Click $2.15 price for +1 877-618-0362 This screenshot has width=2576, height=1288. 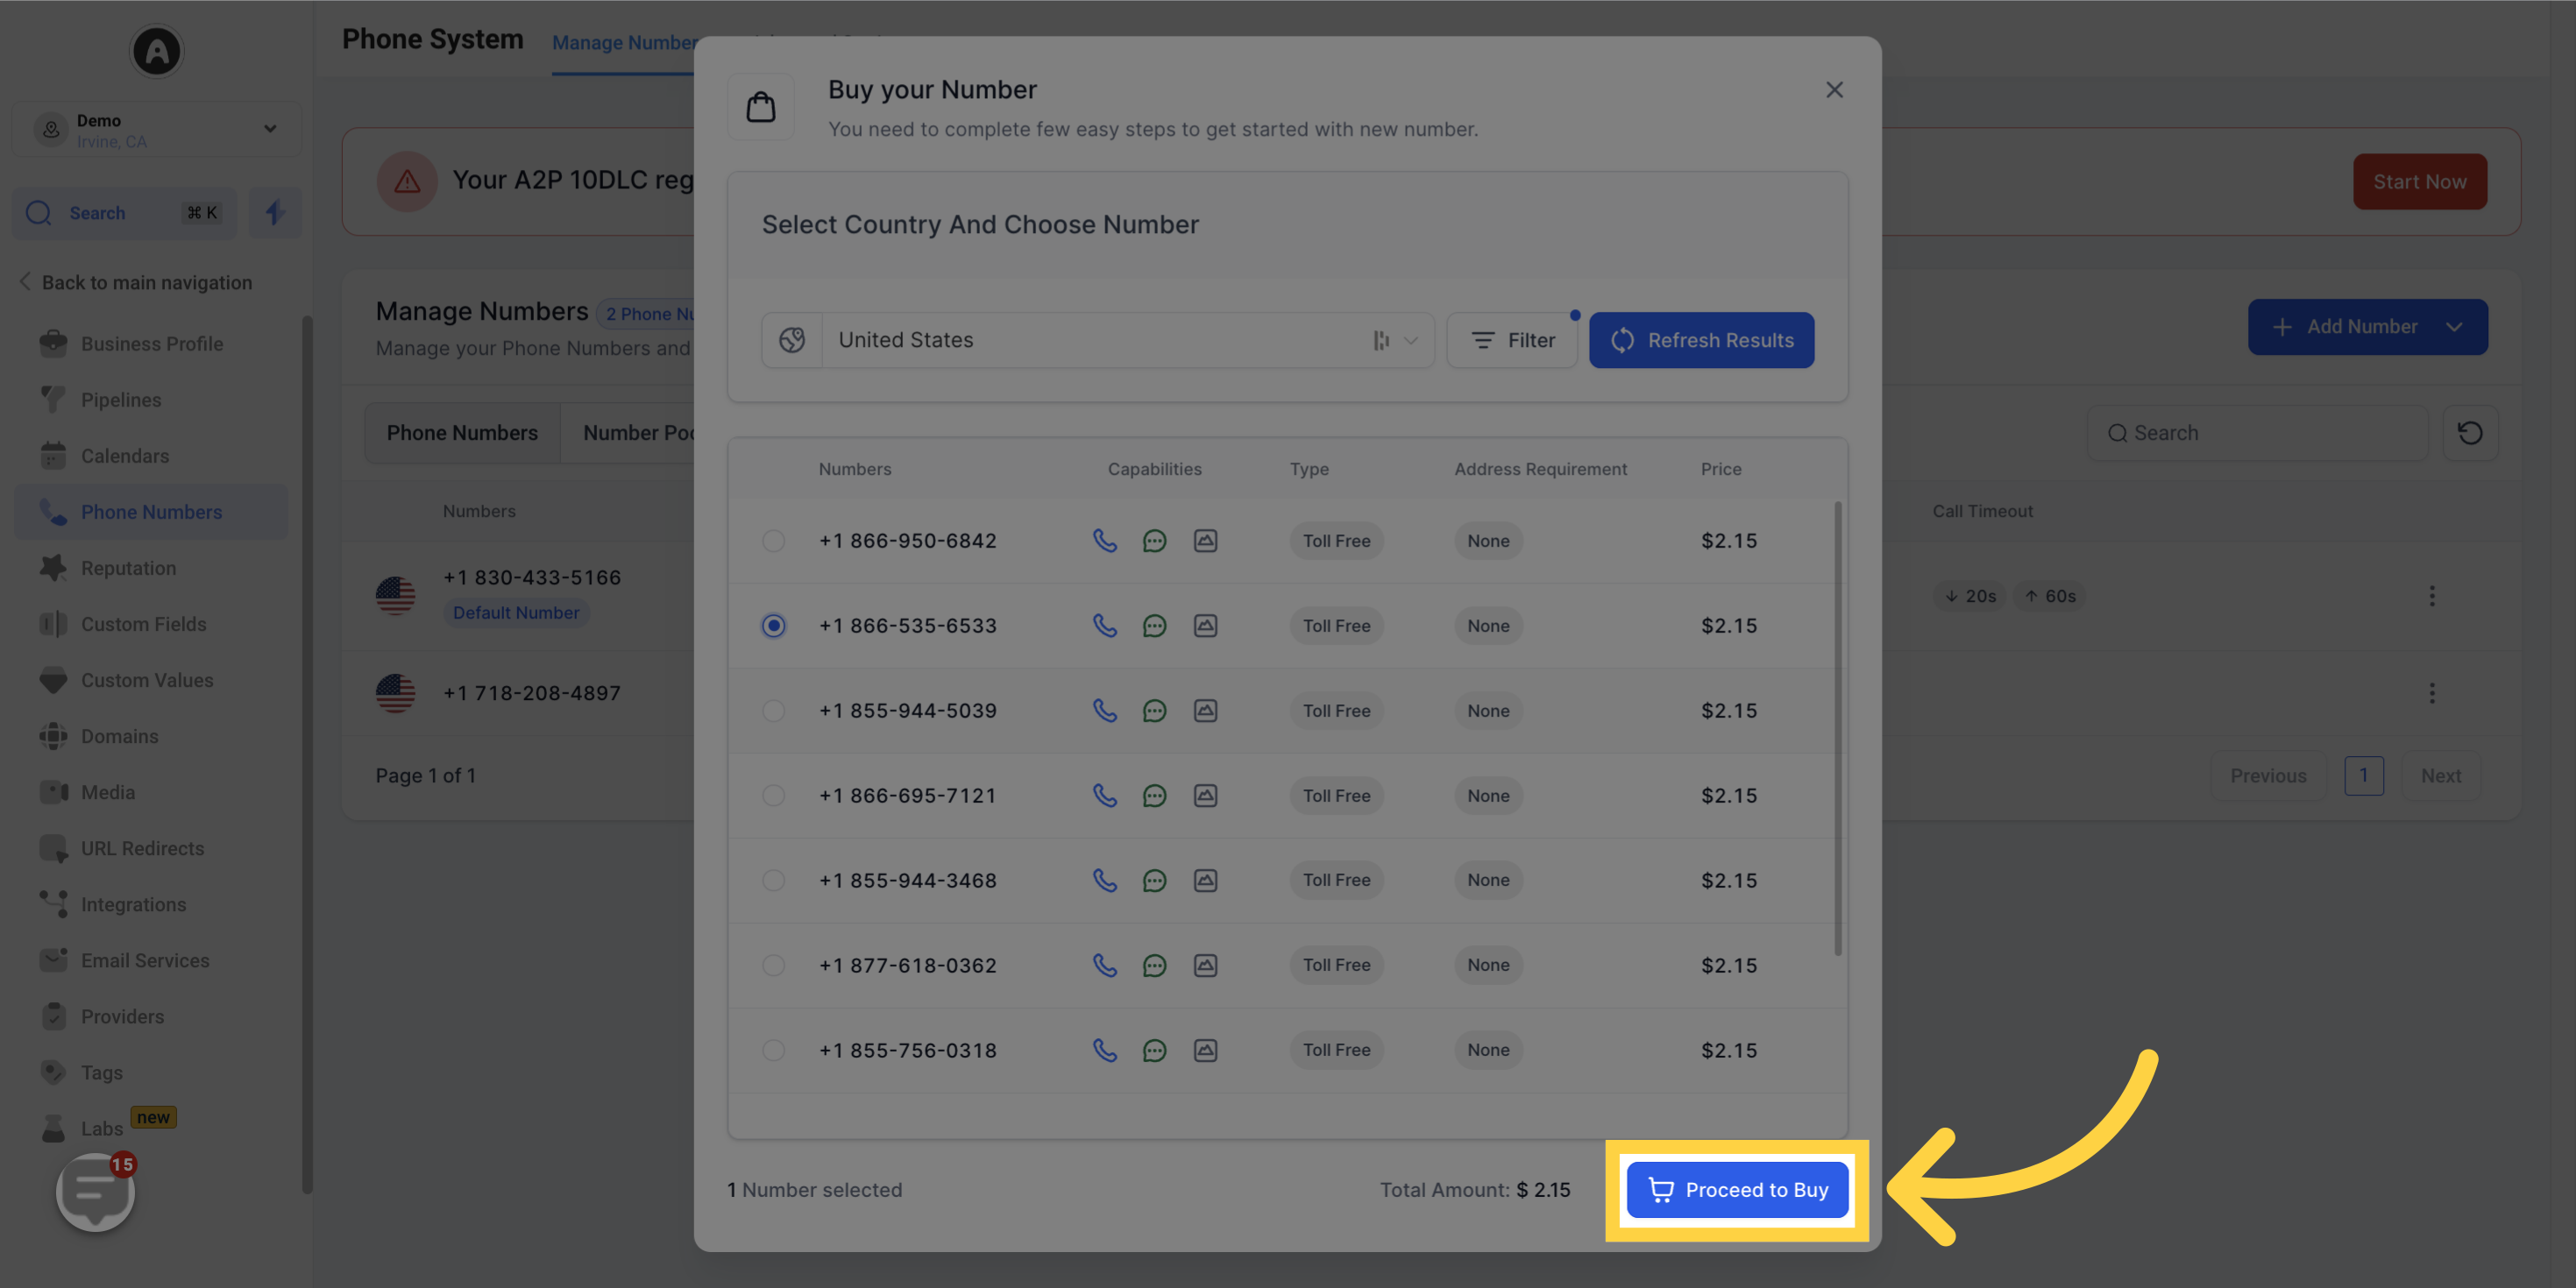(x=1729, y=966)
